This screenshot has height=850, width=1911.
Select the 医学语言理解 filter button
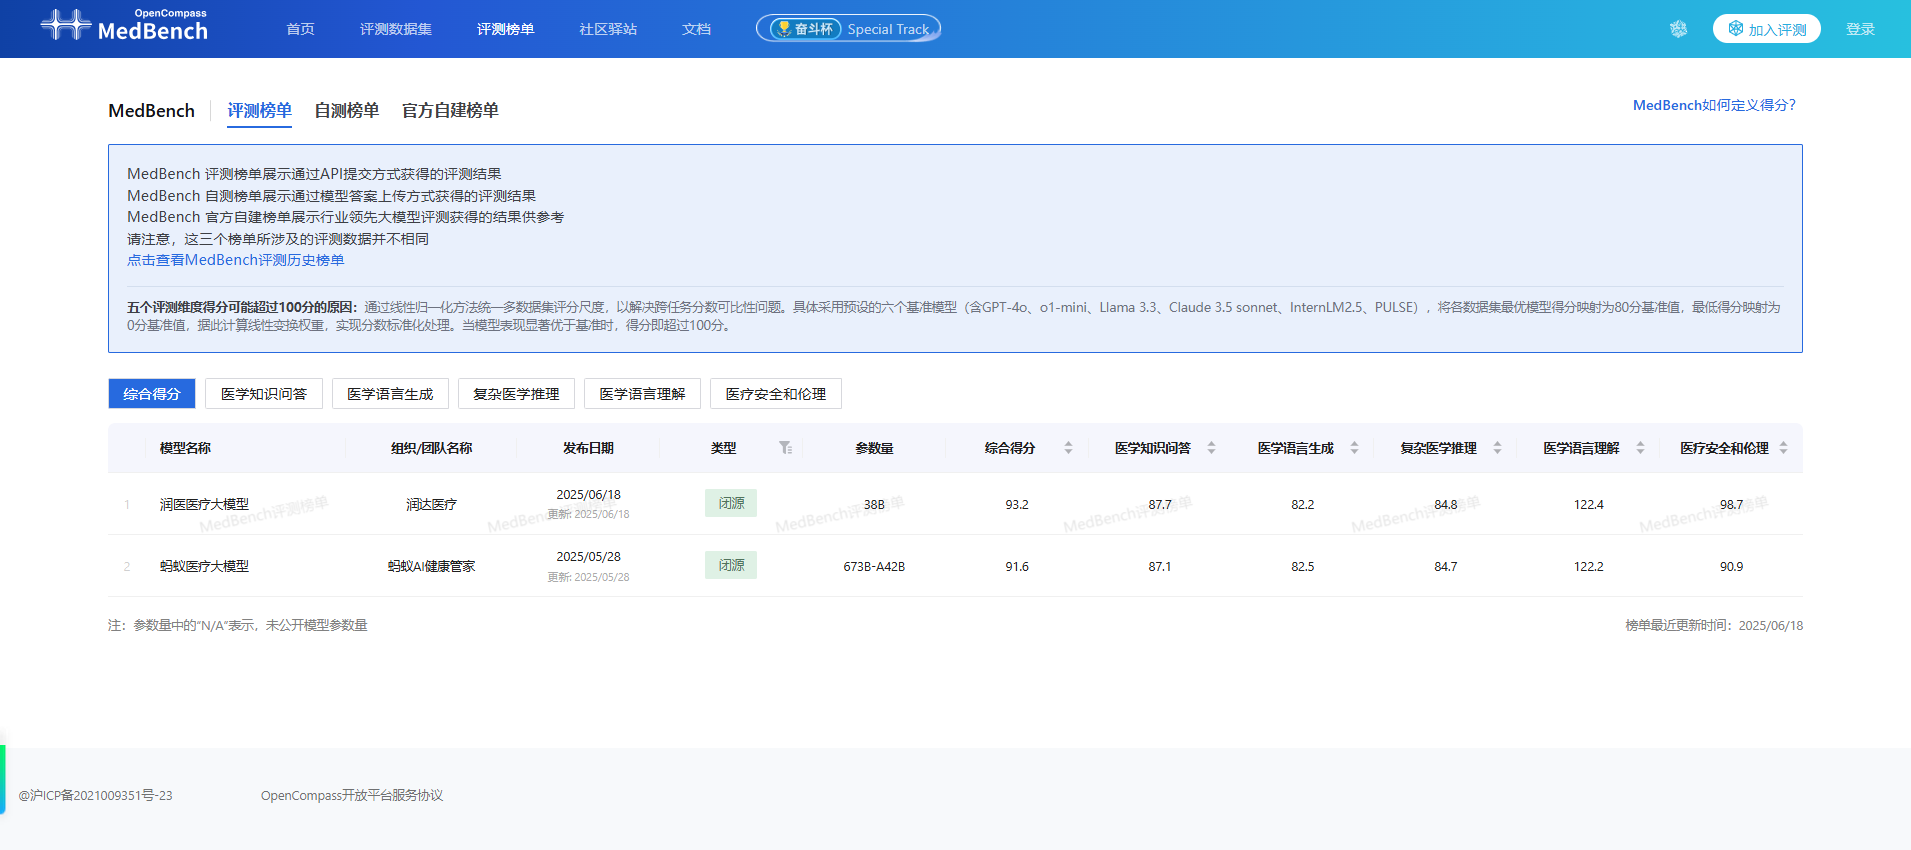(642, 394)
